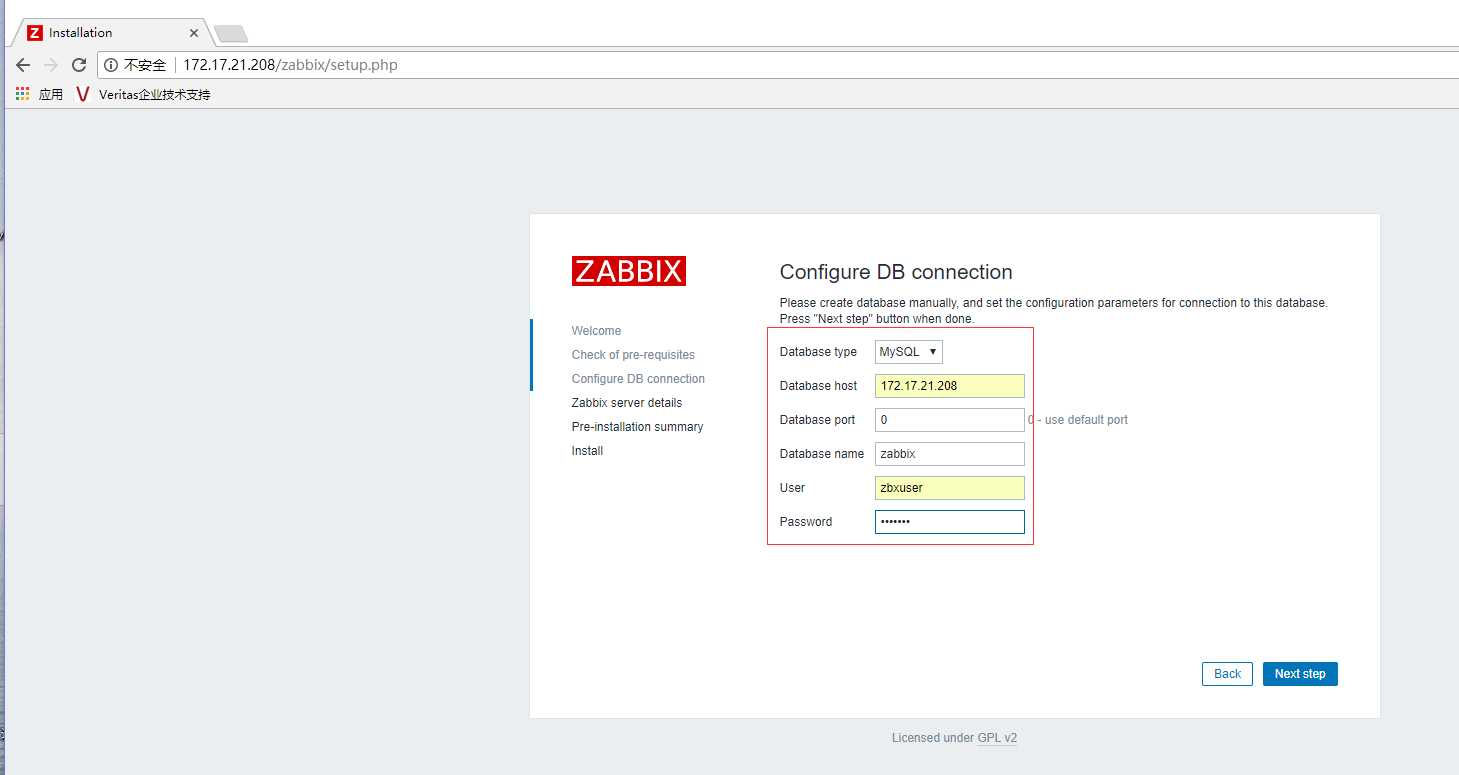Close the Installation tab
The height and width of the screenshot is (775, 1459).
click(194, 33)
